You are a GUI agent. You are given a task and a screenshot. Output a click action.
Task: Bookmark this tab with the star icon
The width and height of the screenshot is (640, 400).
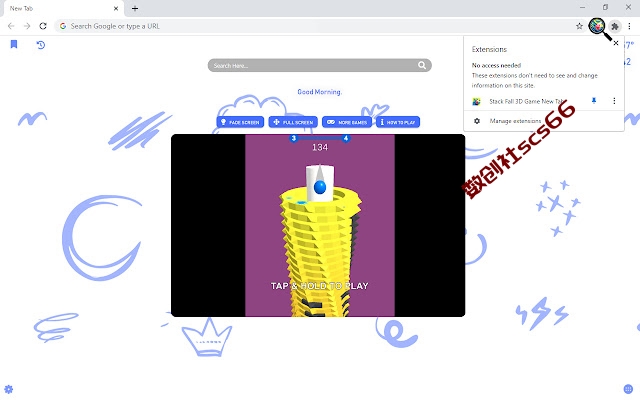click(579, 26)
